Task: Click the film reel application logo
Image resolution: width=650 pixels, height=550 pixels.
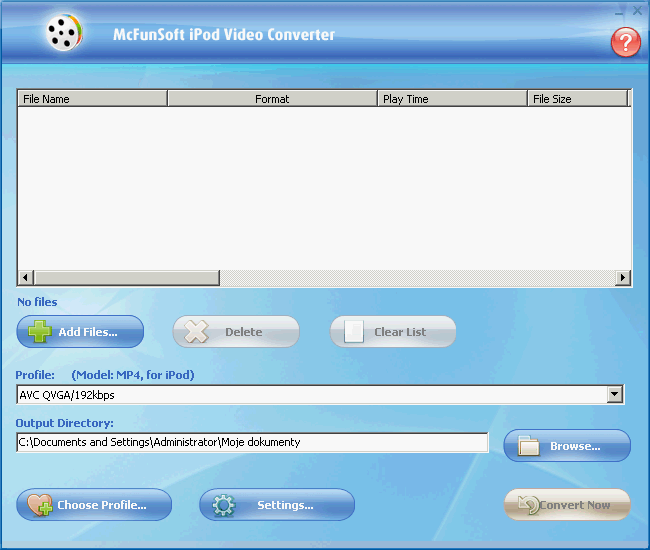Action: [x=64, y=32]
